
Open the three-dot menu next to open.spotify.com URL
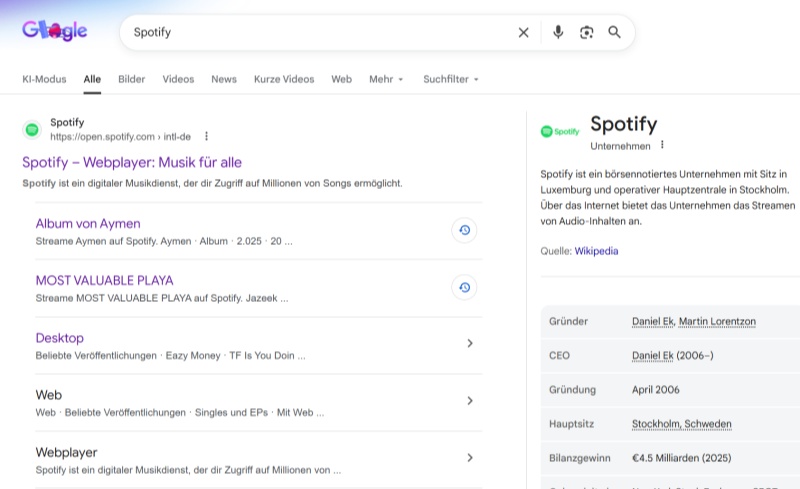[x=206, y=136]
